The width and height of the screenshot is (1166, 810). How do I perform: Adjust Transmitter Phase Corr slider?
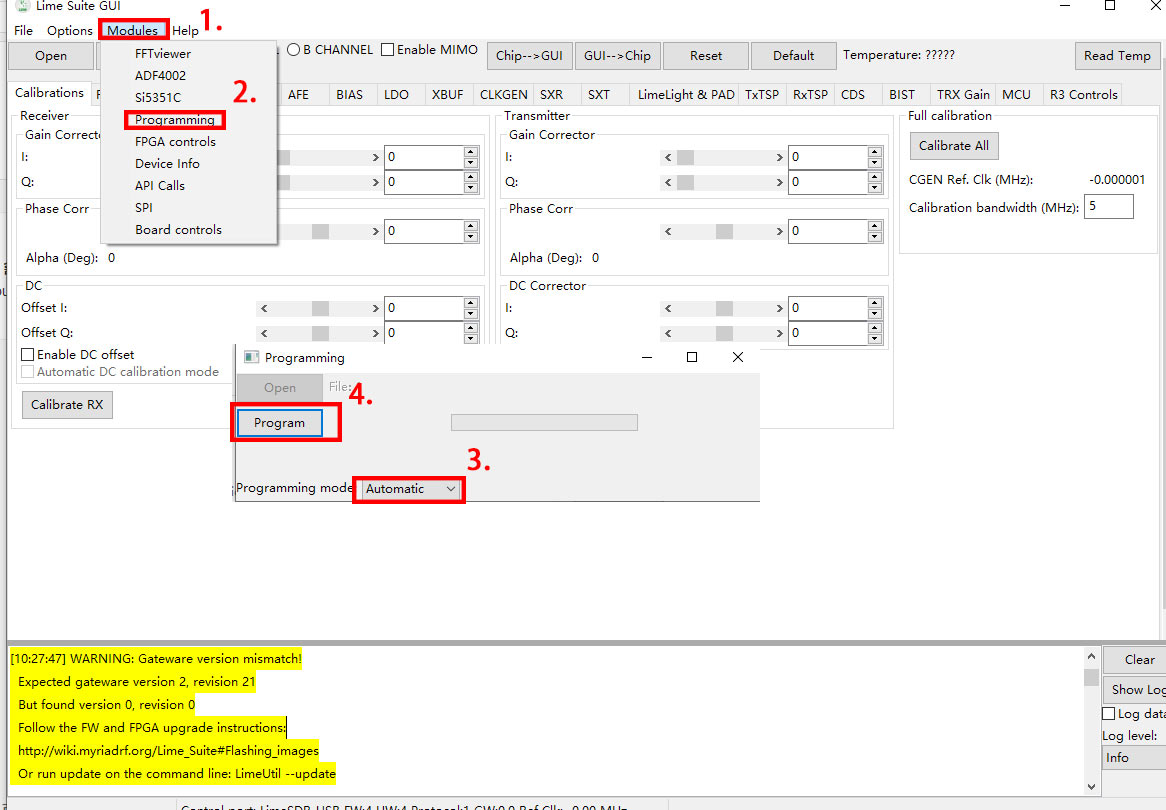724,231
